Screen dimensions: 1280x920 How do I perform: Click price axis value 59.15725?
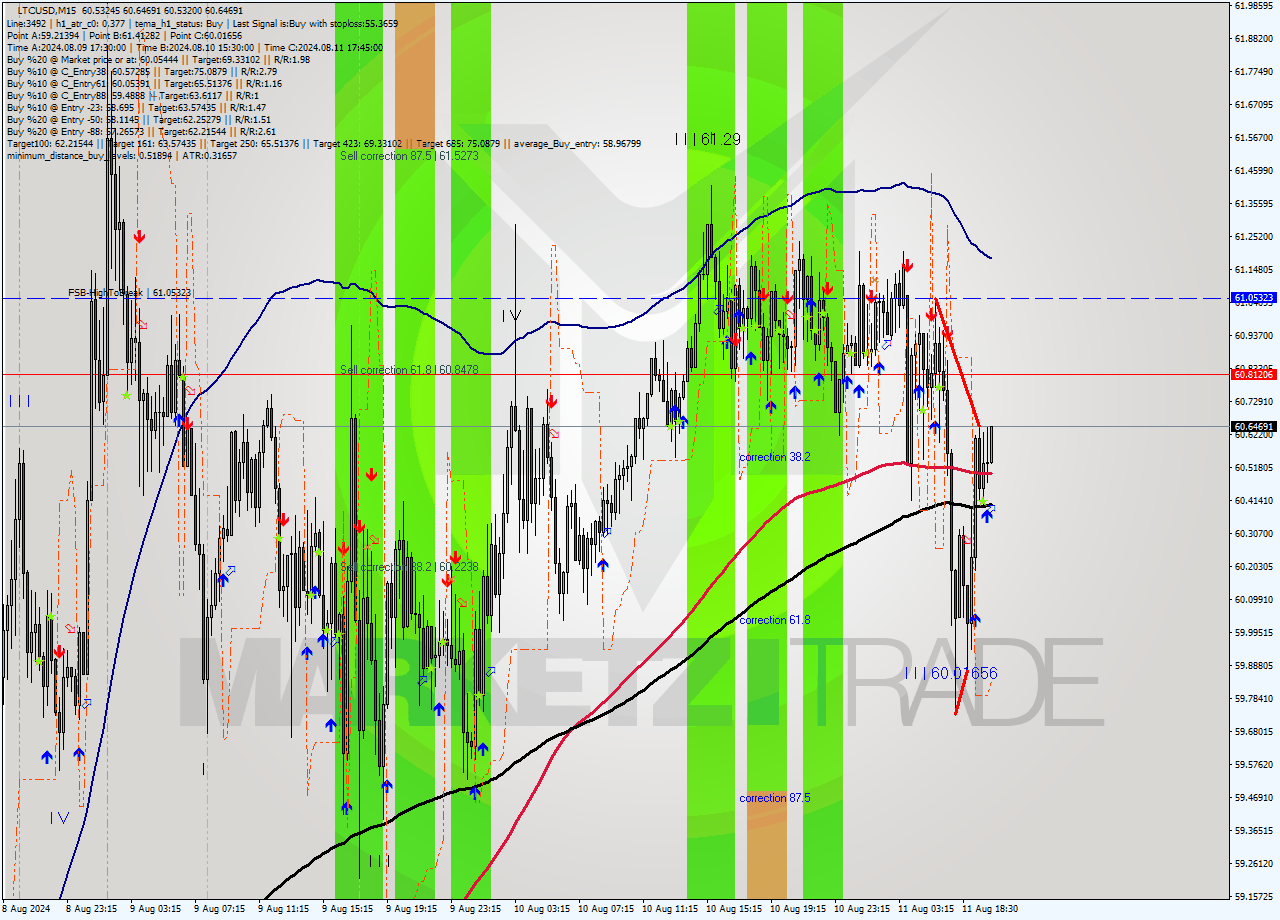click(x=1254, y=896)
